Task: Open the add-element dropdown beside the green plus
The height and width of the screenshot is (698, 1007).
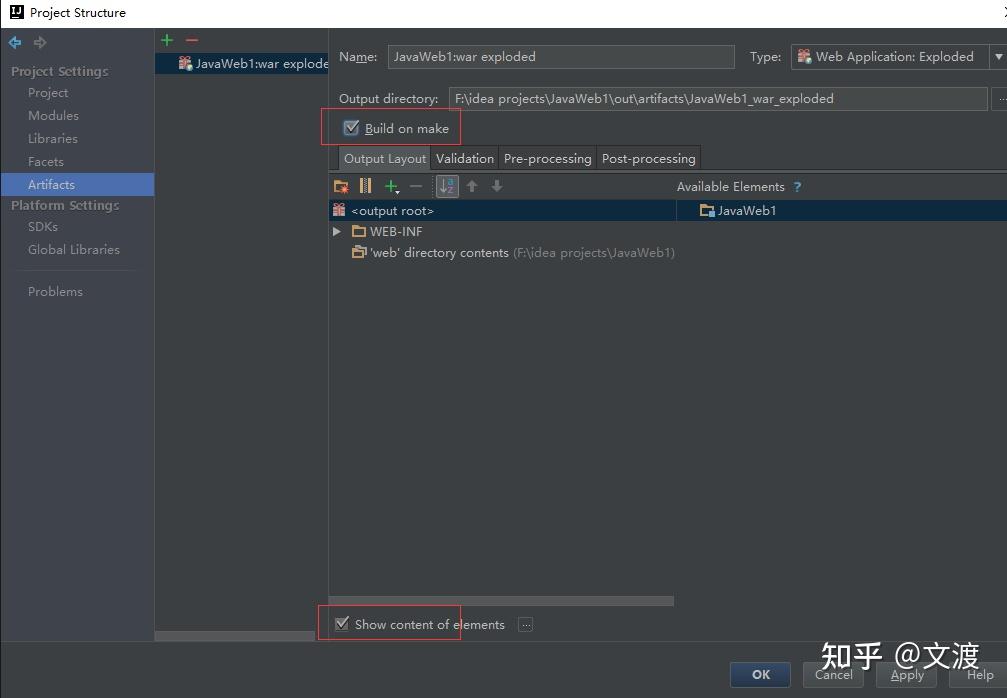Action: 399,190
